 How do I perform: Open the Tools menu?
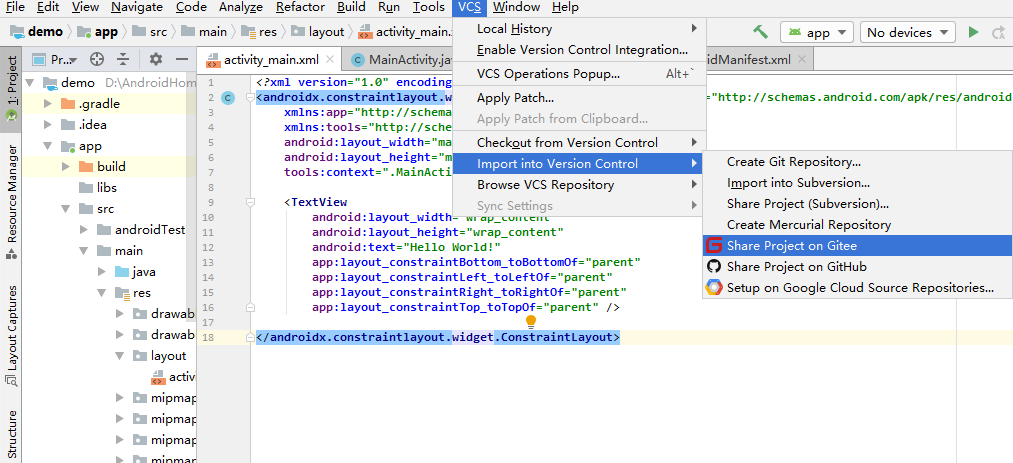pyautogui.click(x=428, y=7)
